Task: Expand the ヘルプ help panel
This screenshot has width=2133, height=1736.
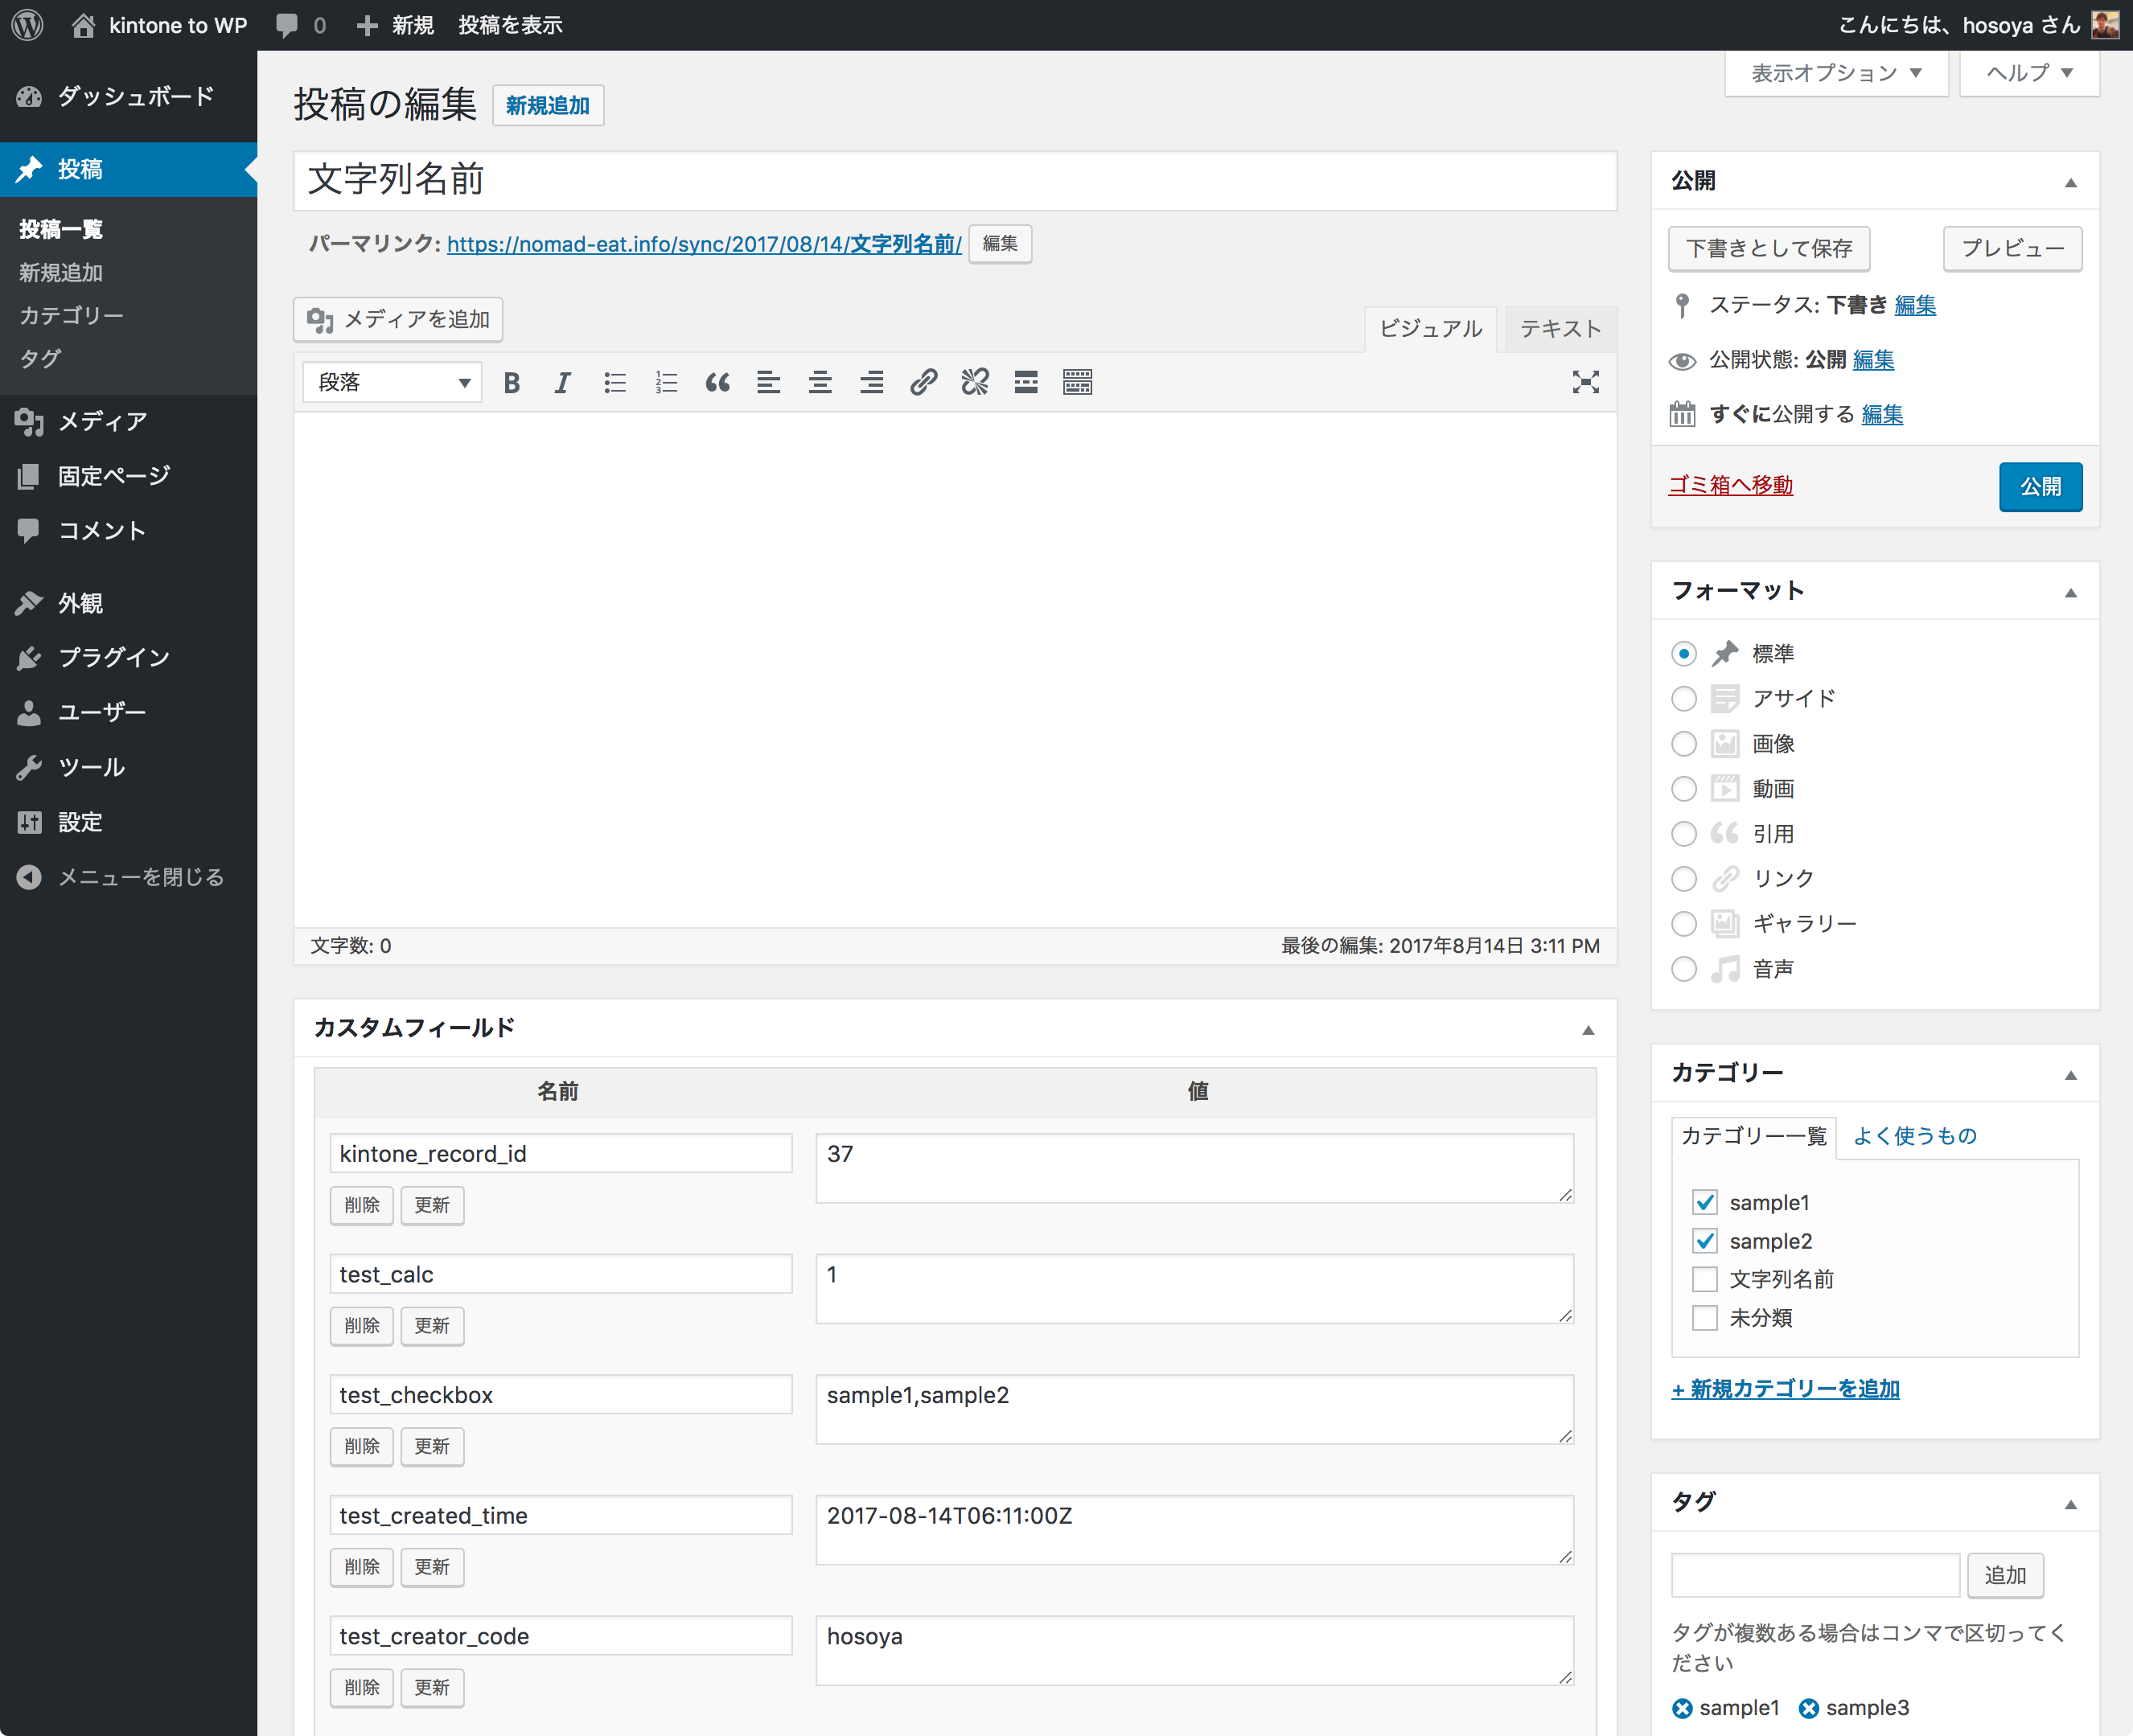Action: (2029, 73)
